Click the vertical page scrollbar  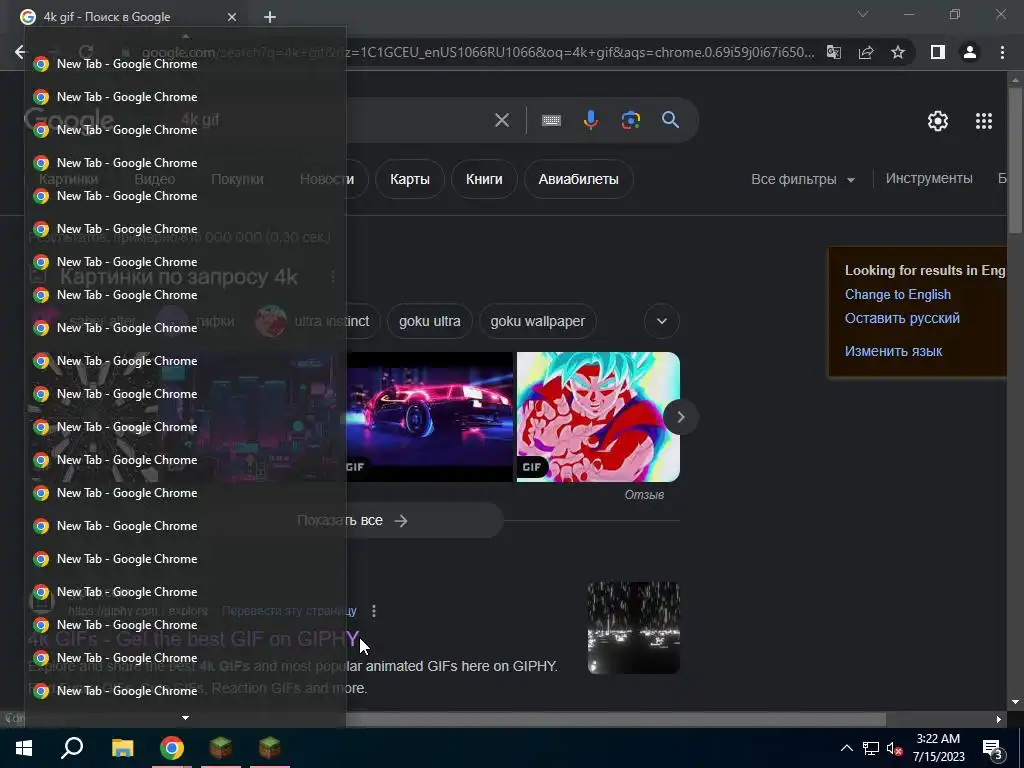coord(1015,160)
